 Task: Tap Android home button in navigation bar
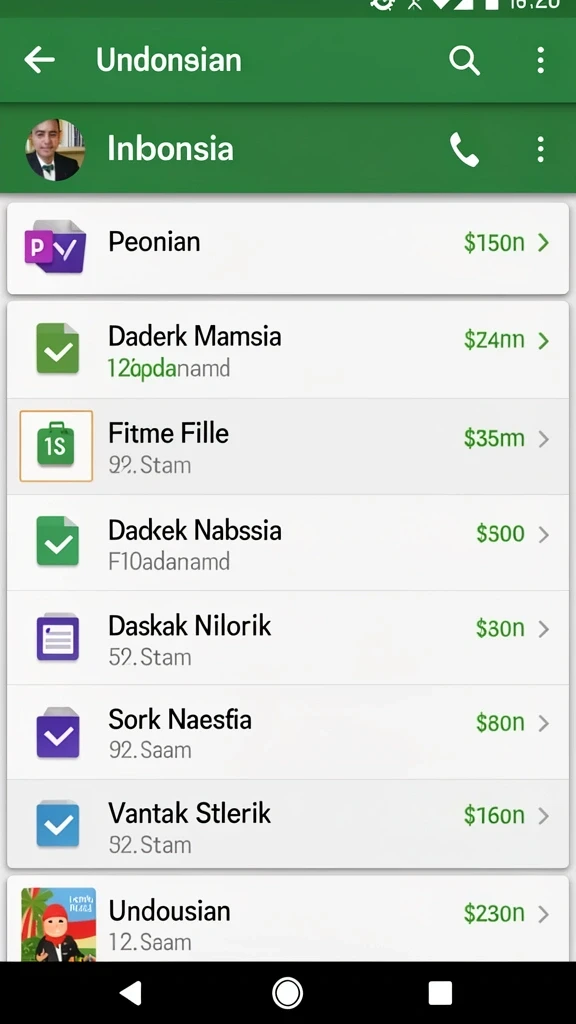point(287,993)
